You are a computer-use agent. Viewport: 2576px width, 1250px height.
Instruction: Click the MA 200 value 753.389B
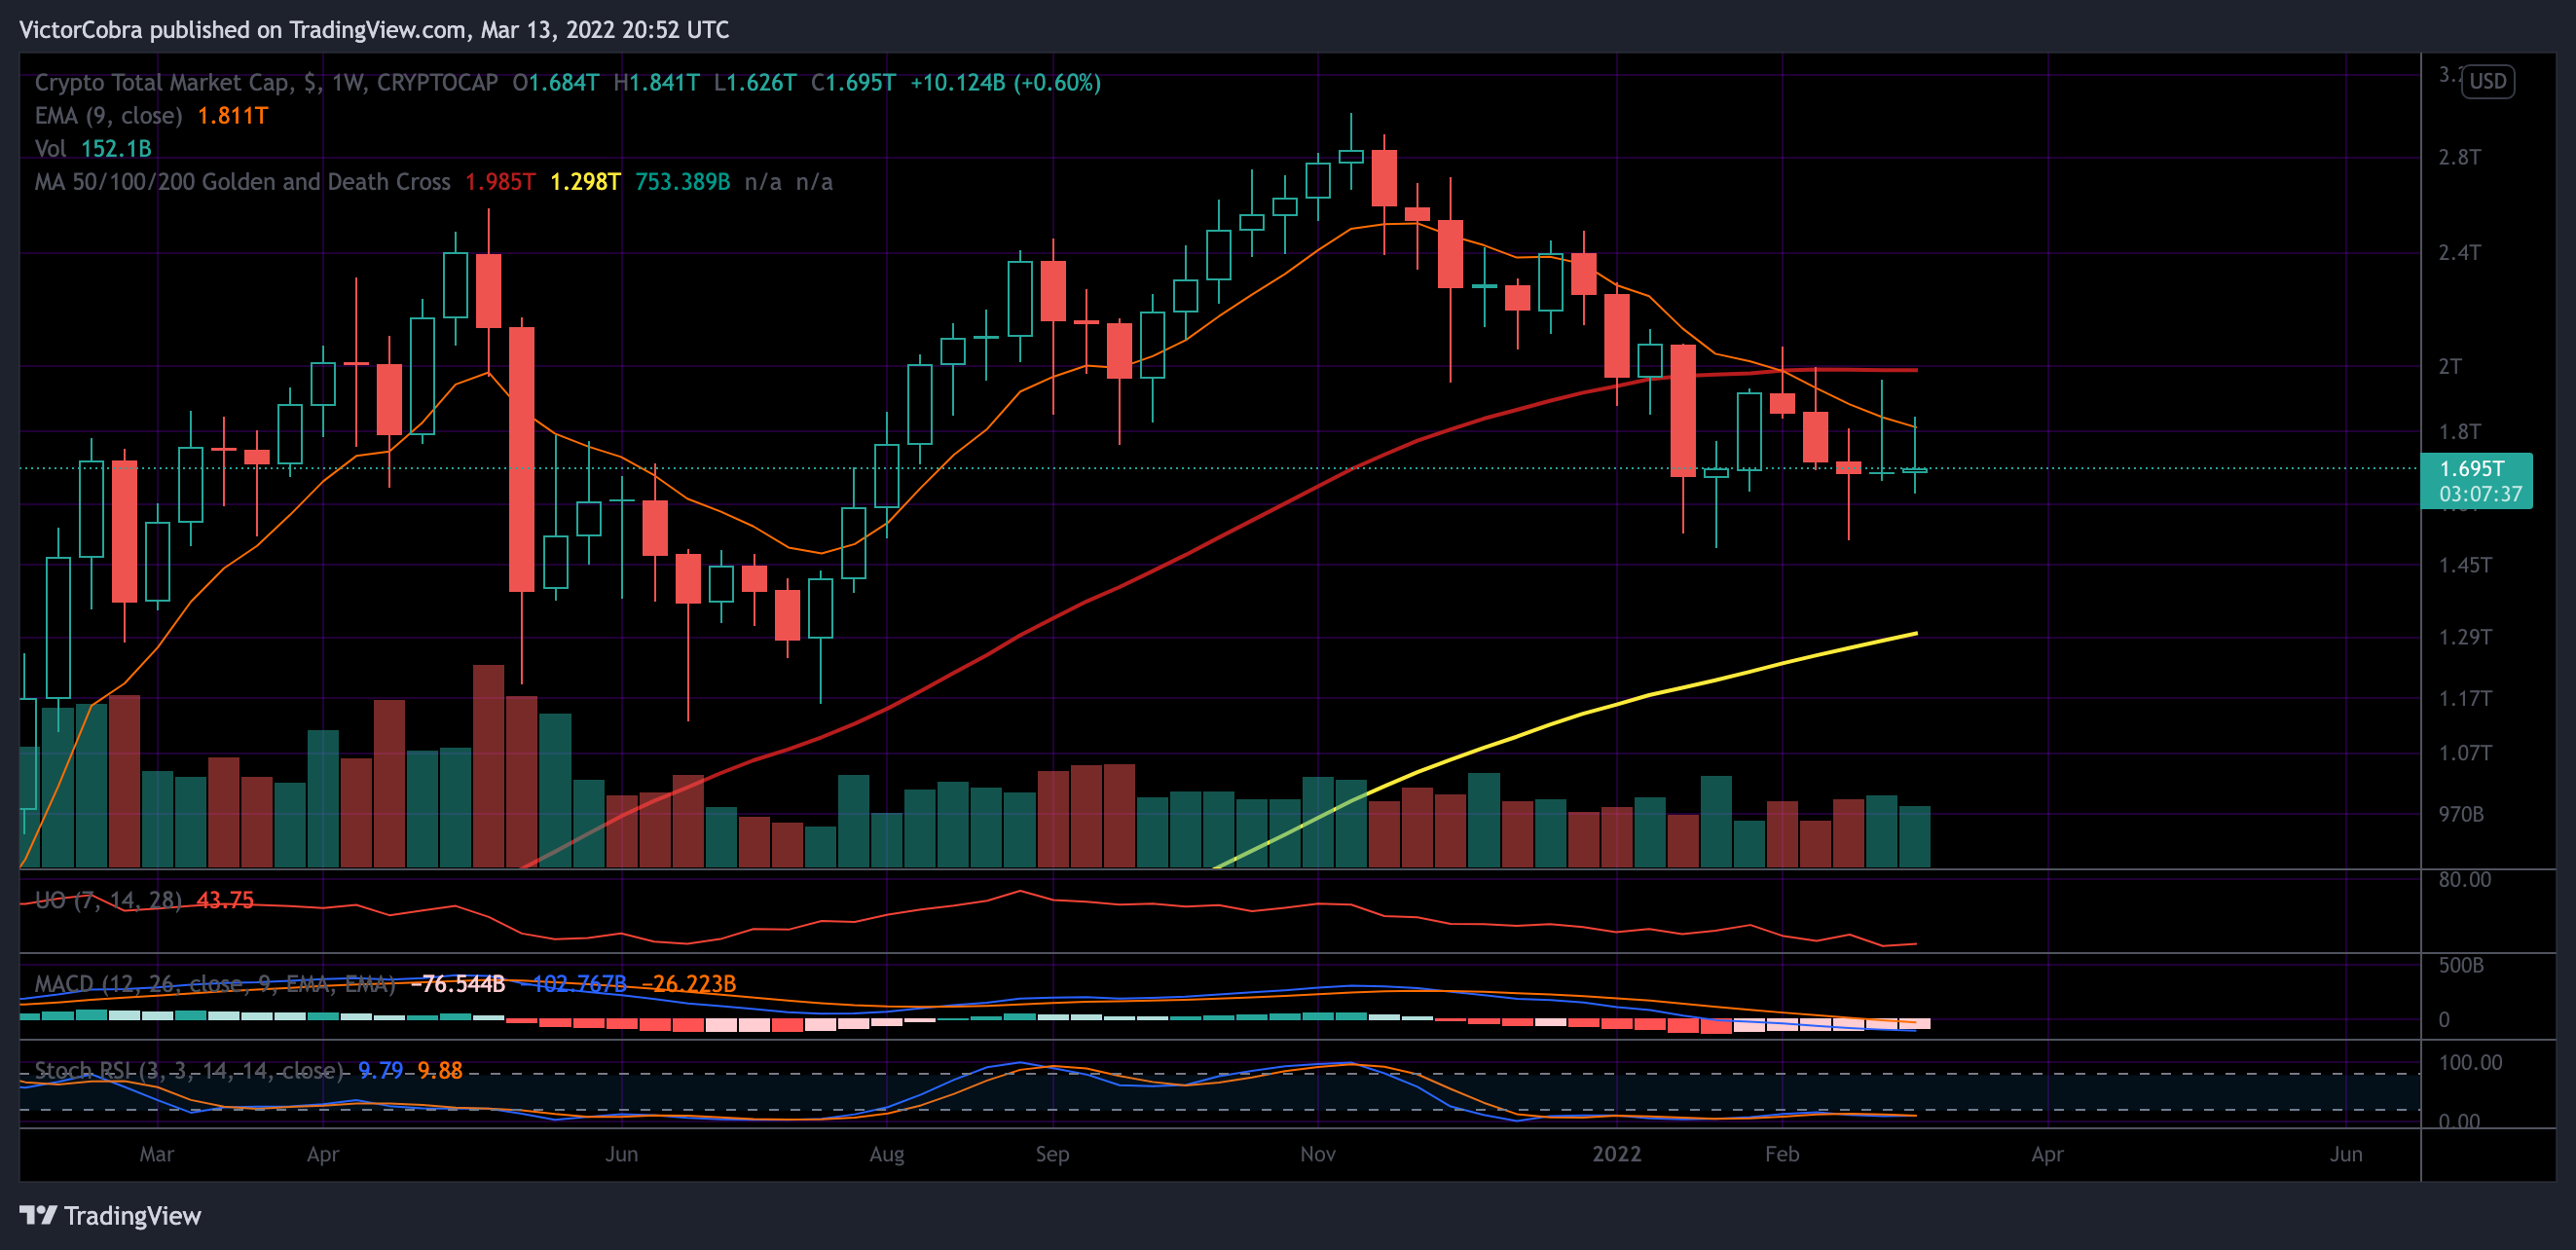(x=682, y=181)
